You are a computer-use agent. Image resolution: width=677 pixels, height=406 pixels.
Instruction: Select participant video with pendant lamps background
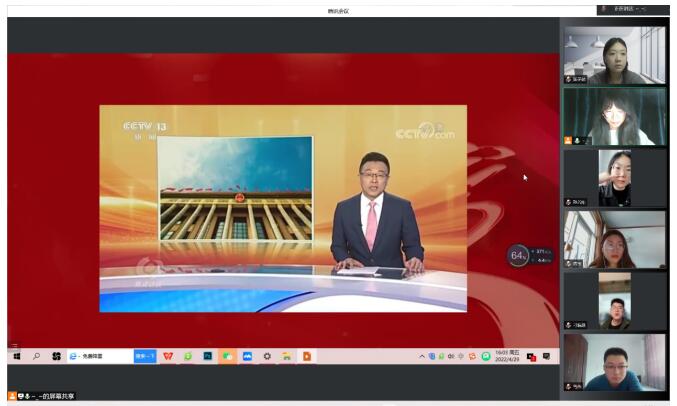615,55
